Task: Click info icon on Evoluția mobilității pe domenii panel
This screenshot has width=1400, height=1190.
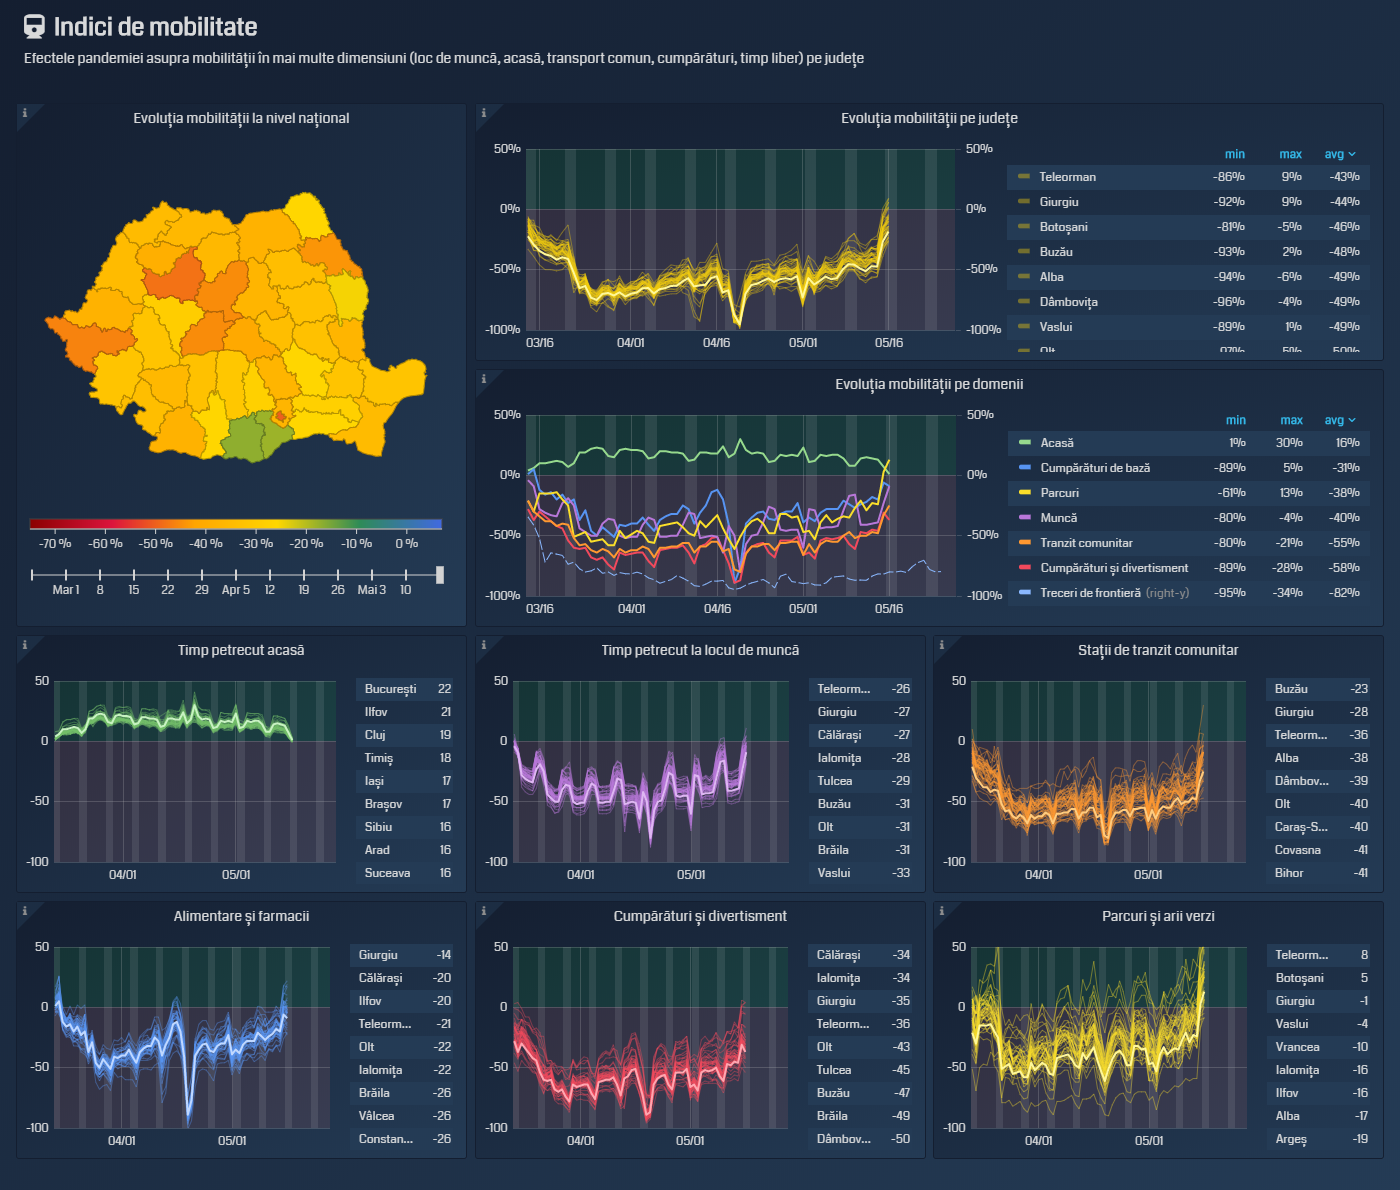Action: (x=484, y=379)
